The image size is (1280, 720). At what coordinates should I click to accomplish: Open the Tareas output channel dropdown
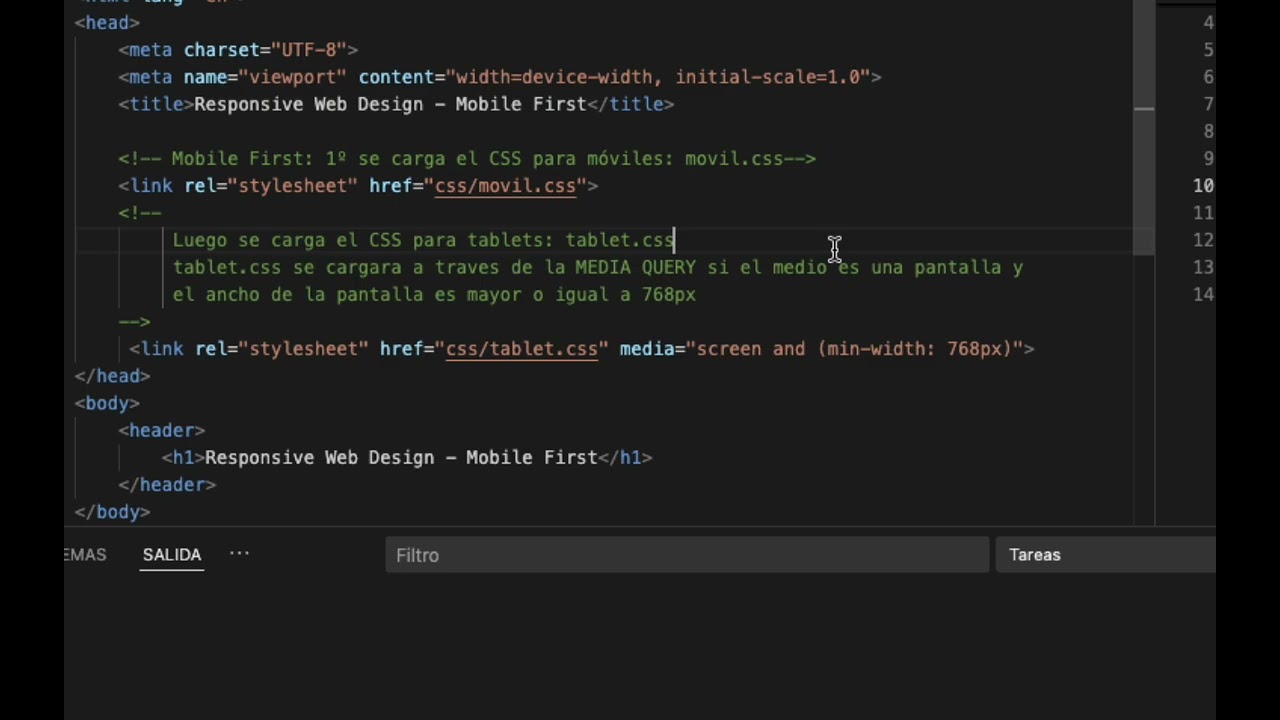tap(1106, 555)
